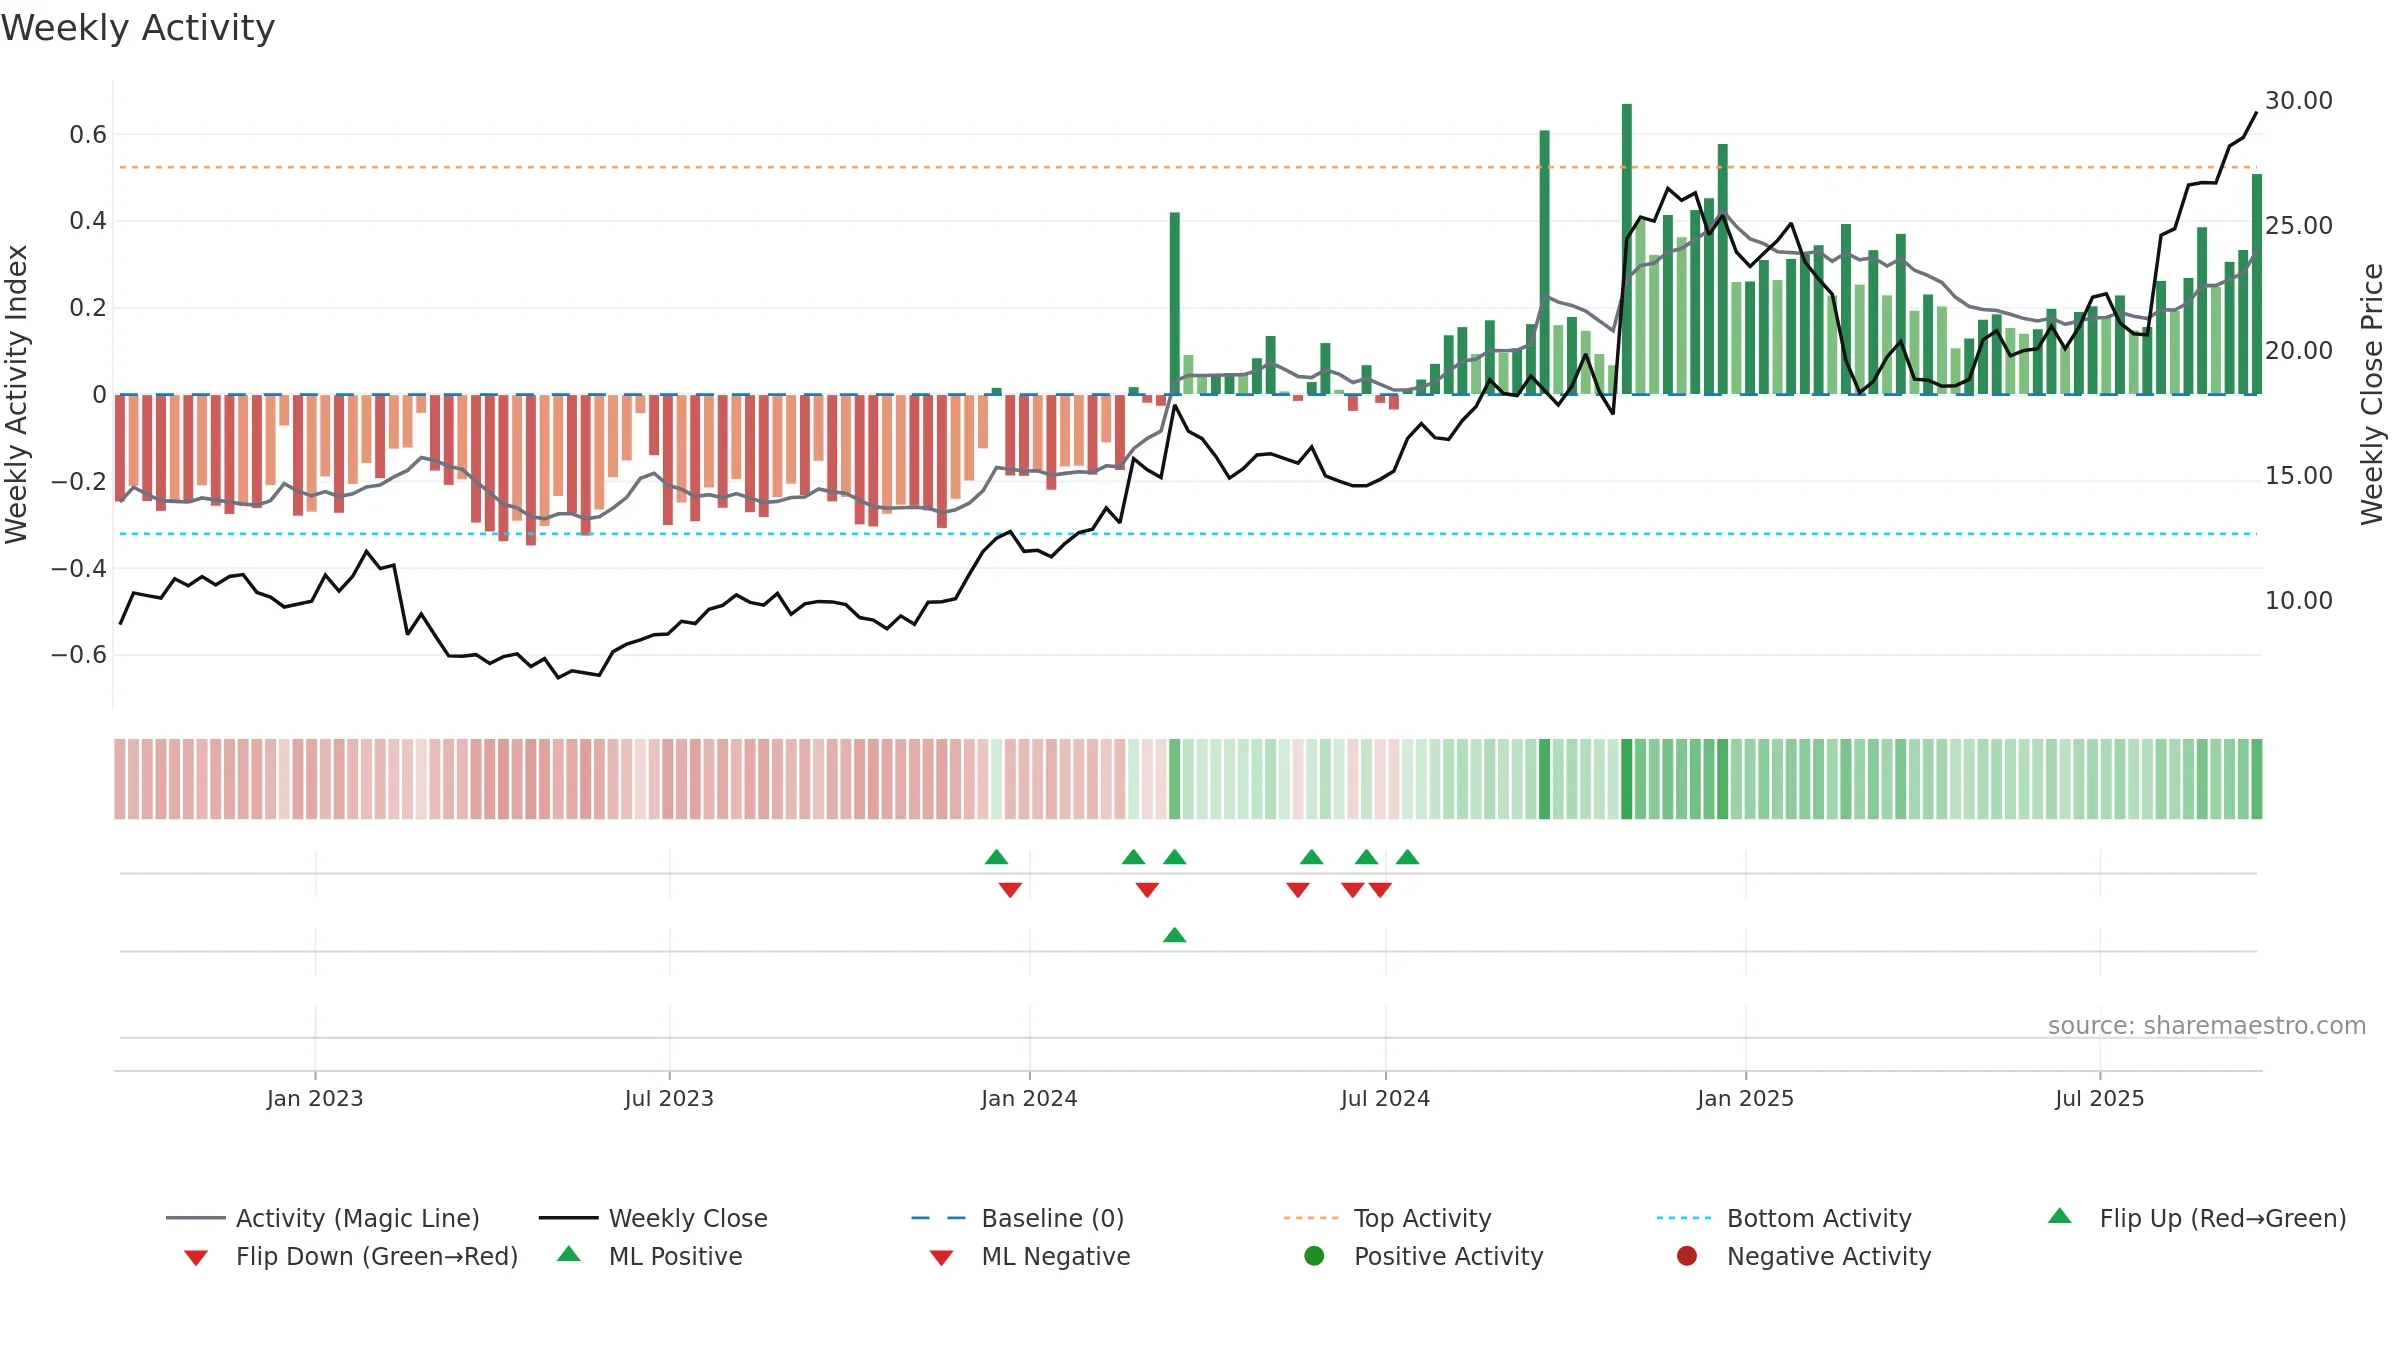Viewport: 2400px width, 1350px height.
Task: Click the Jul 2023 x-axis label
Action: pos(669,1099)
